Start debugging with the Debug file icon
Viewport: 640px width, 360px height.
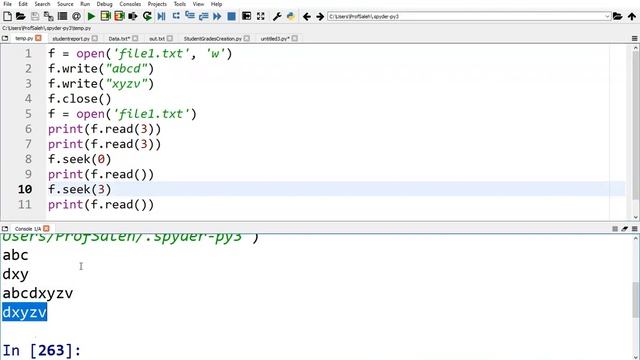coord(162,16)
